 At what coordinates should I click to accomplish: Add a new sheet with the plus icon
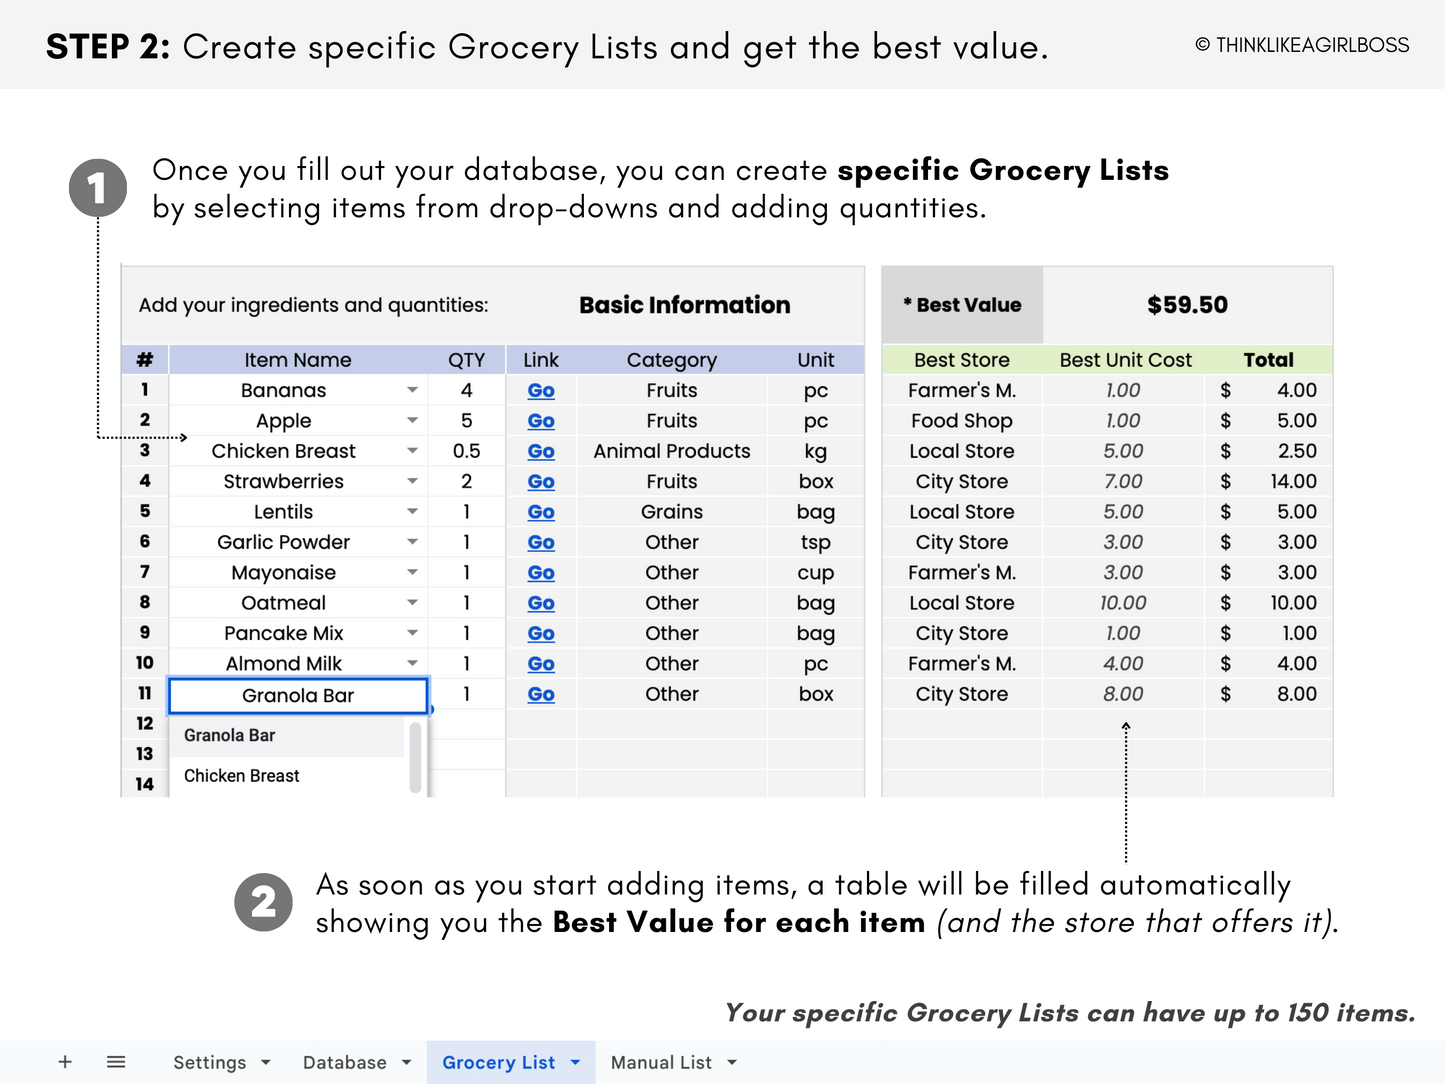64,1062
